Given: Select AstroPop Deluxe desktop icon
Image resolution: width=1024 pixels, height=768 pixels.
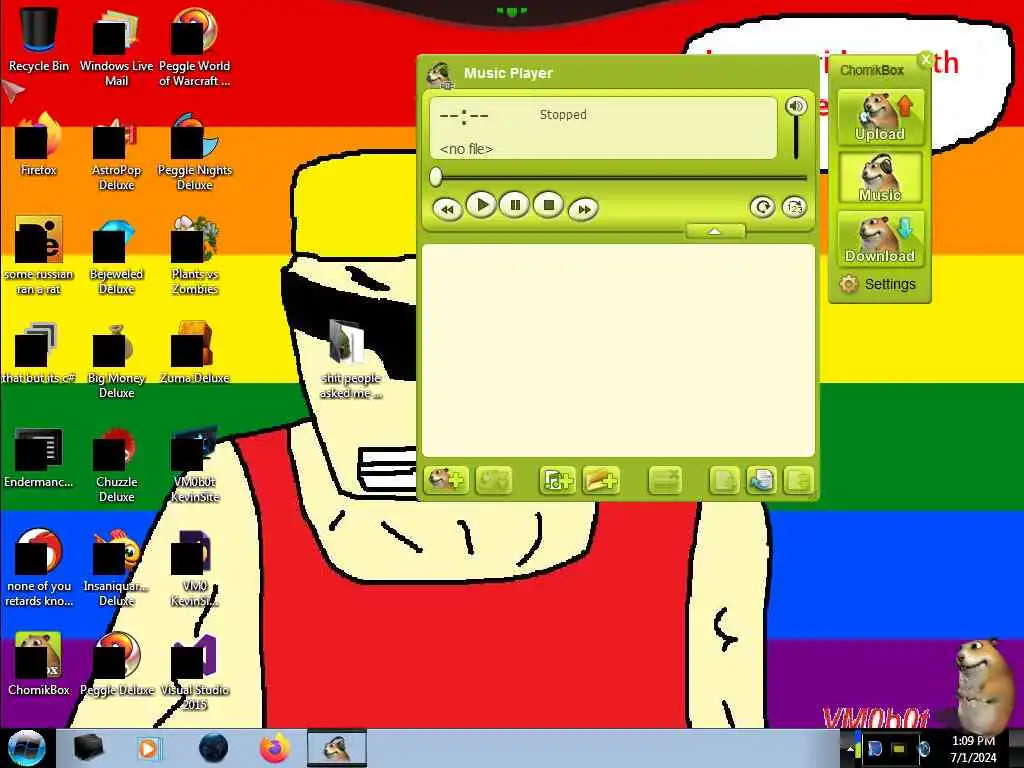Looking at the screenshot, I should [x=116, y=152].
